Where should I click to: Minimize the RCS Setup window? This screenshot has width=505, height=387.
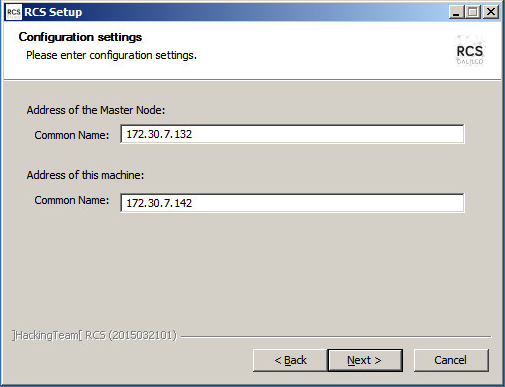pos(456,12)
